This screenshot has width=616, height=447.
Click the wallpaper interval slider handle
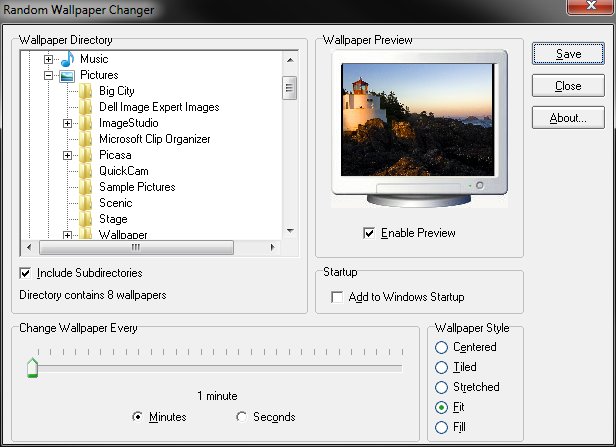pos(32,368)
